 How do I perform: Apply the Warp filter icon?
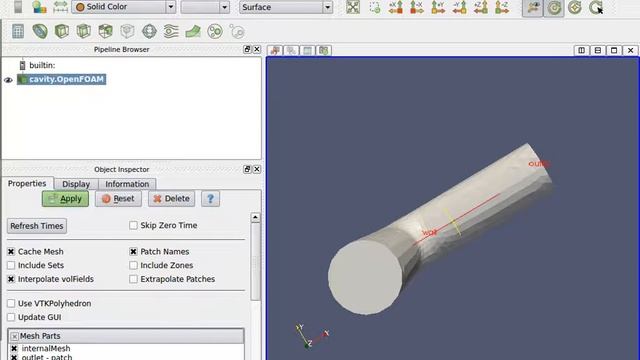tap(193, 31)
